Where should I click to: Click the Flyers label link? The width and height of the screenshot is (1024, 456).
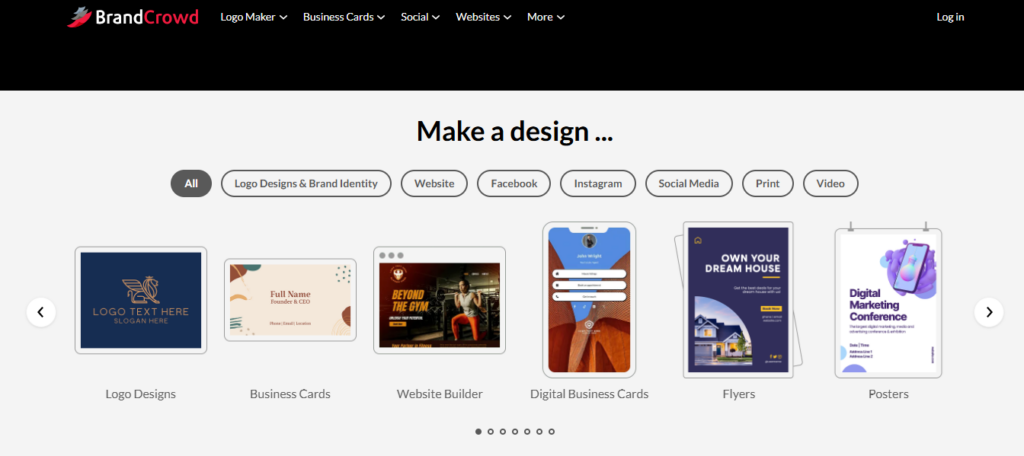tap(738, 394)
